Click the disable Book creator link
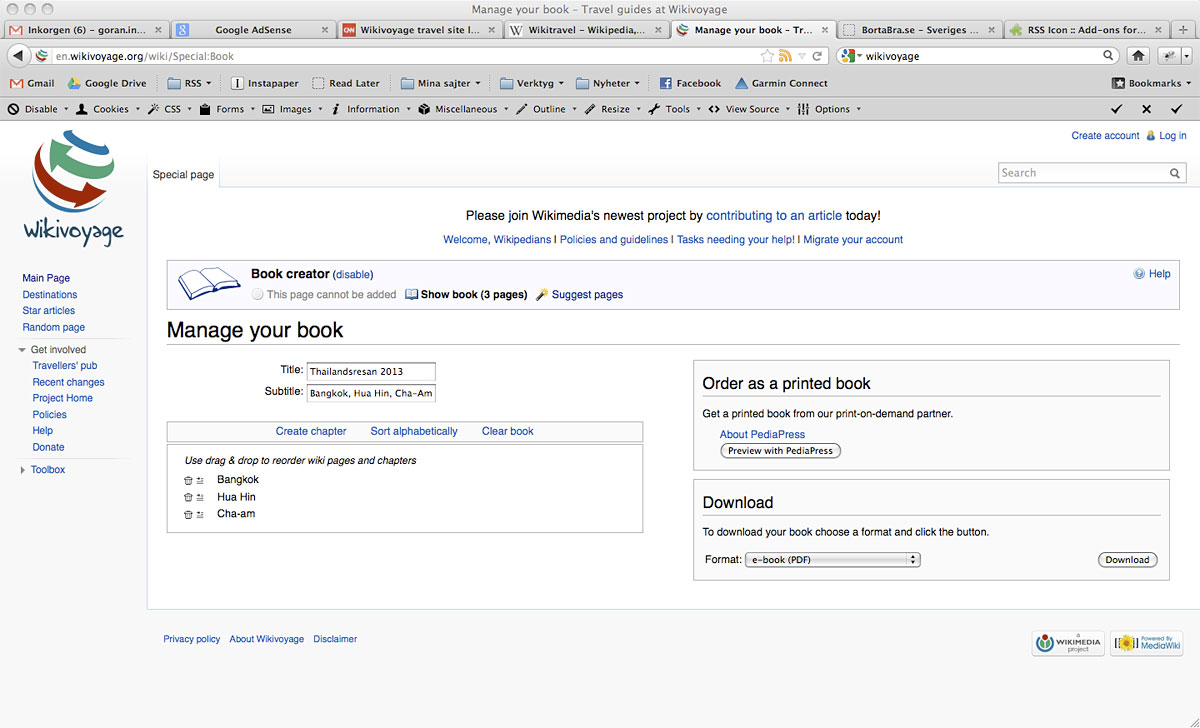 tap(353, 274)
